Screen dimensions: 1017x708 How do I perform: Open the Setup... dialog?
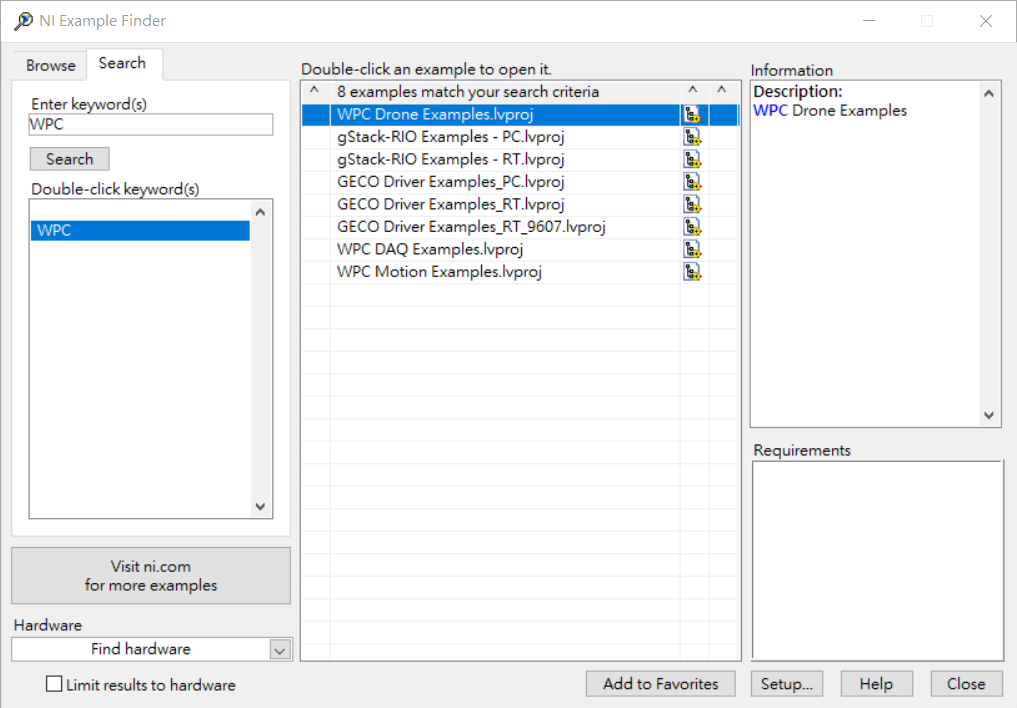coord(786,684)
